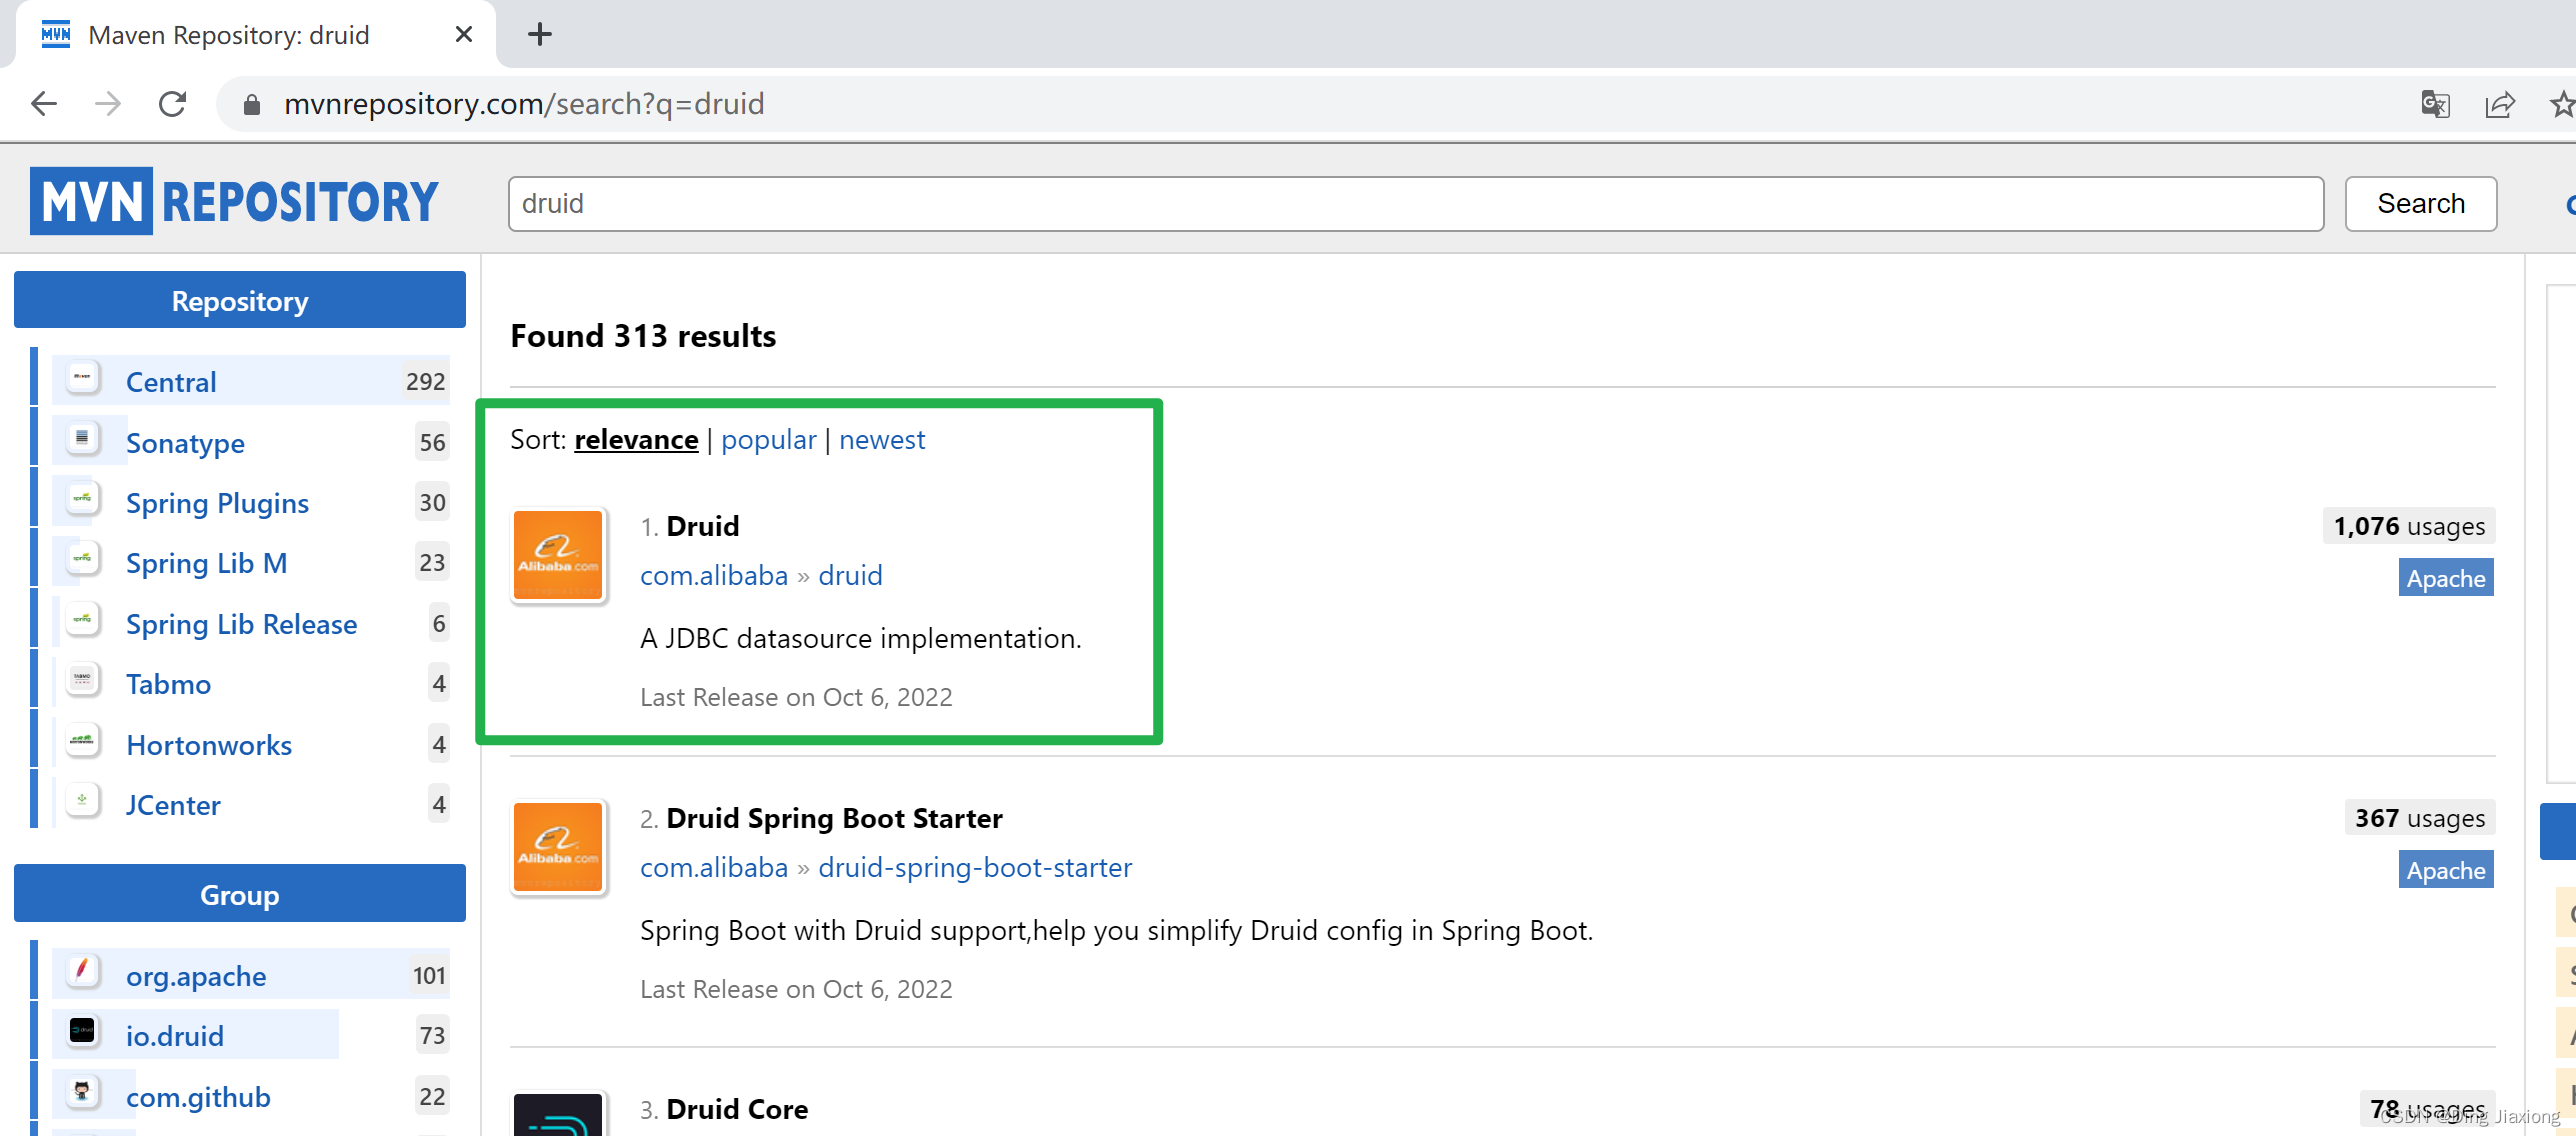Click the MVN Repository logo

(234, 201)
